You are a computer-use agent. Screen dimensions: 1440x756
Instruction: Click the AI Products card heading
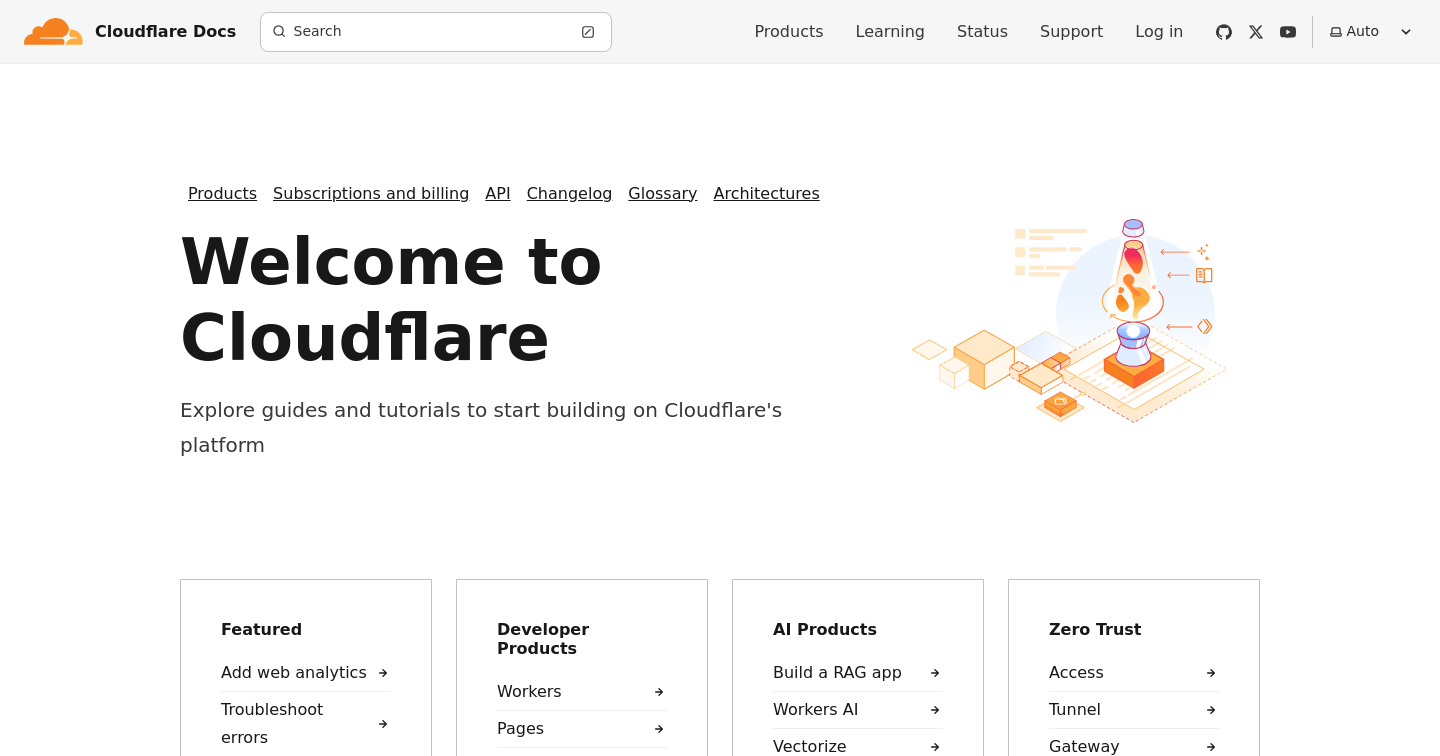[825, 630]
